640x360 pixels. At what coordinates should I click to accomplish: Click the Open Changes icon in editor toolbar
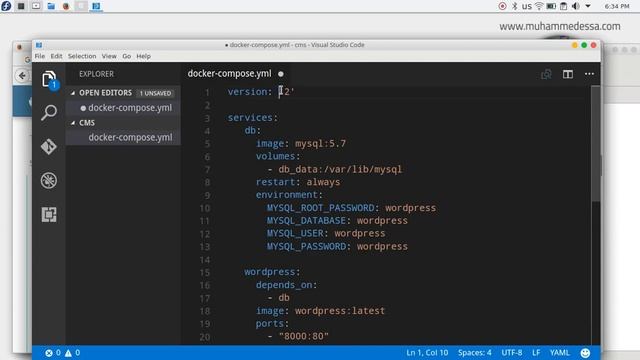click(546, 74)
